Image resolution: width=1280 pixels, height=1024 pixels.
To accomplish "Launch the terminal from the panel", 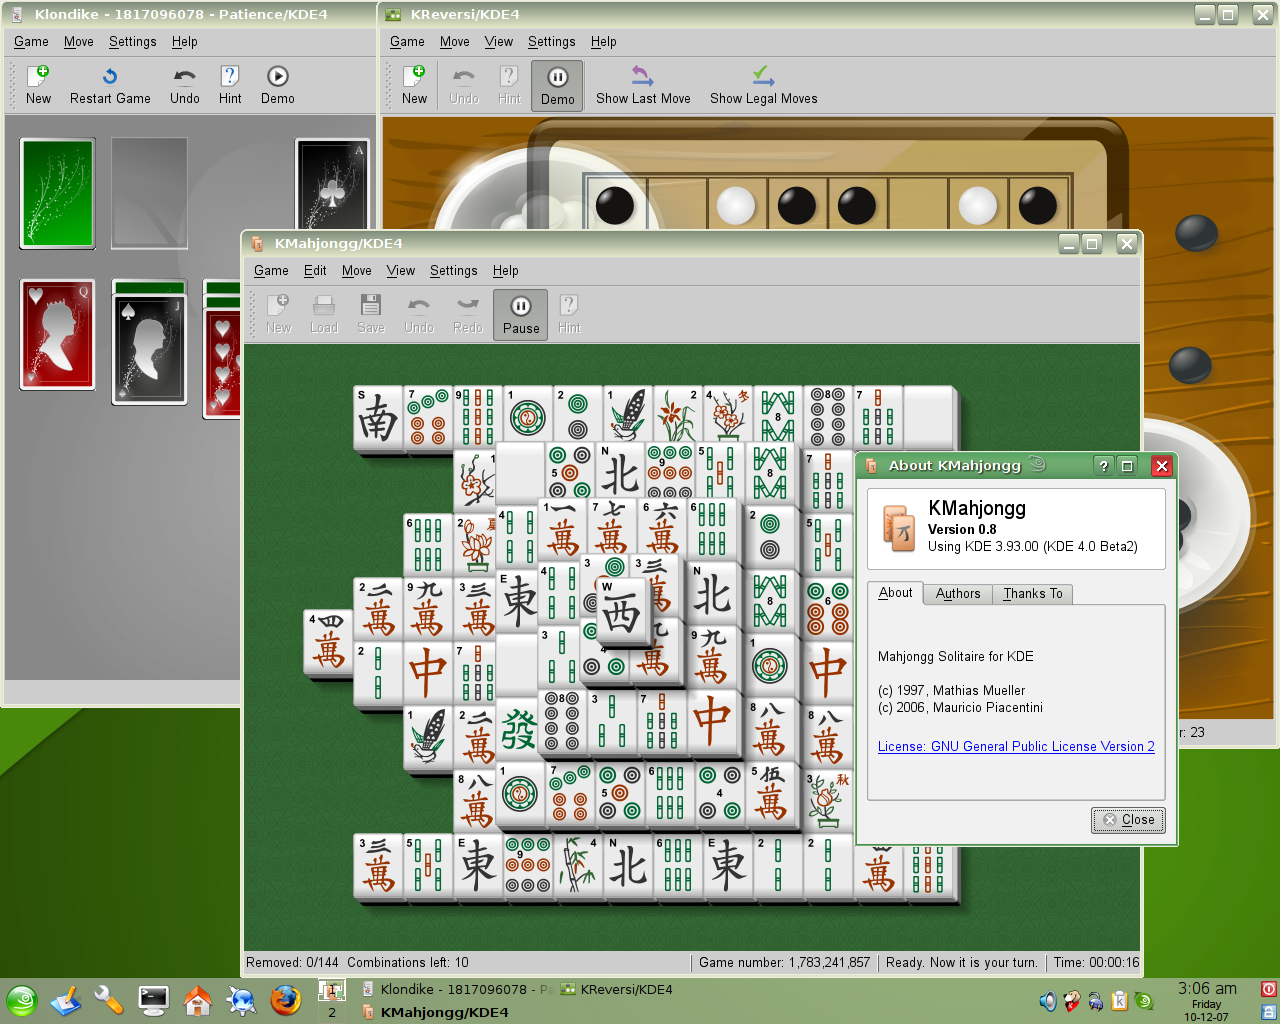I will click(x=153, y=1000).
